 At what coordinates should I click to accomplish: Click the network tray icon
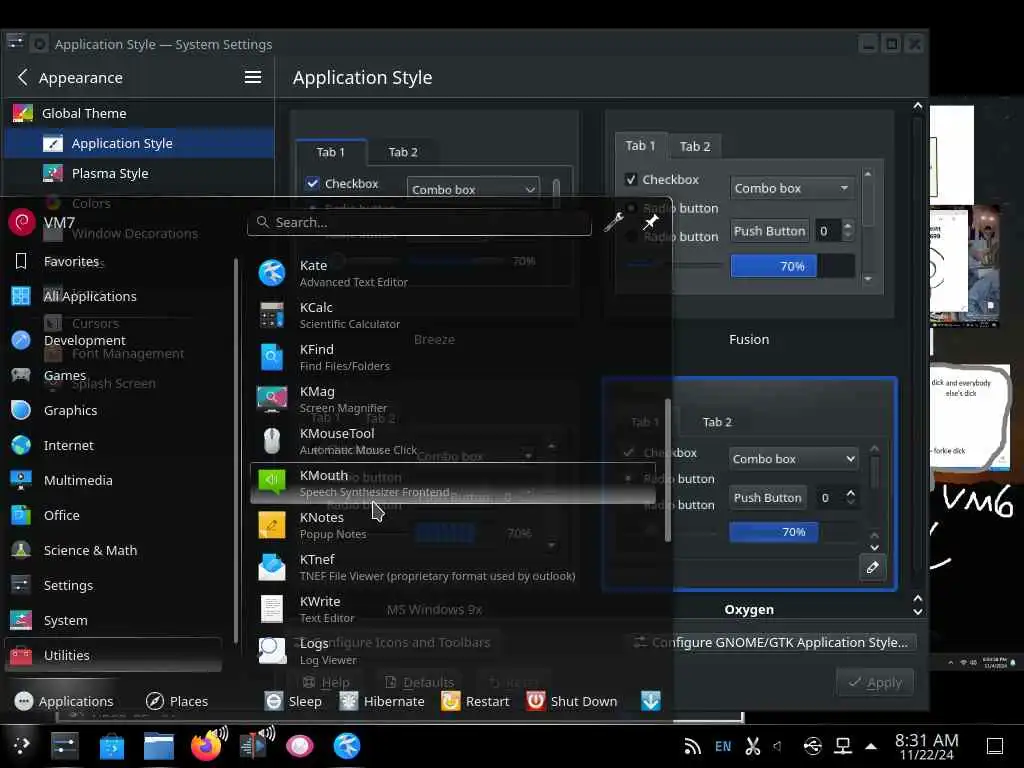(x=843, y=746)
